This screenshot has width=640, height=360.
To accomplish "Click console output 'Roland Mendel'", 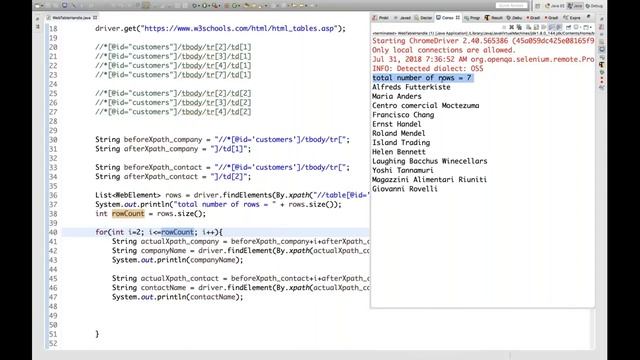I will click(398, 133).
